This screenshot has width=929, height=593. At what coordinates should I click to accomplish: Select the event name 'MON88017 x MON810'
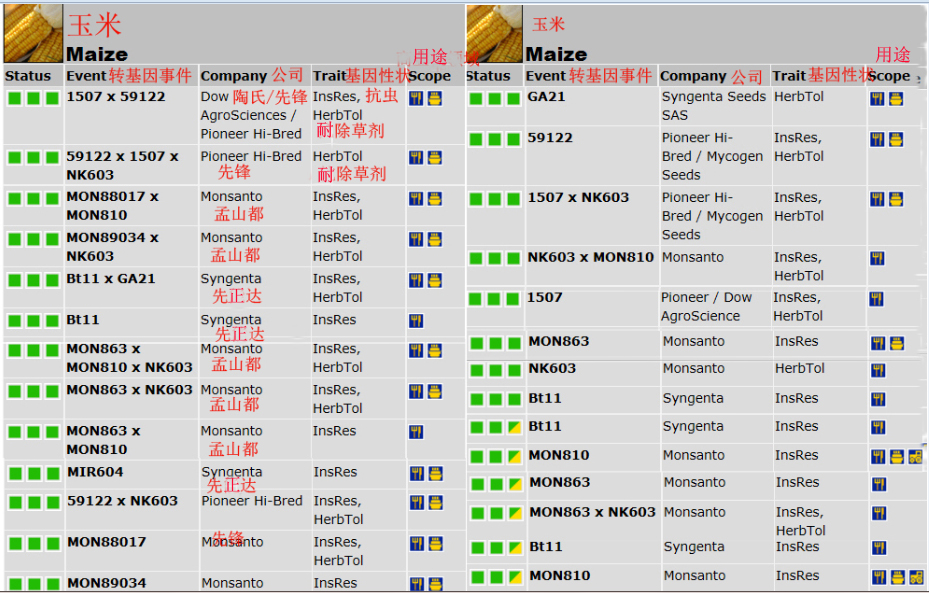tap(113, 206)
